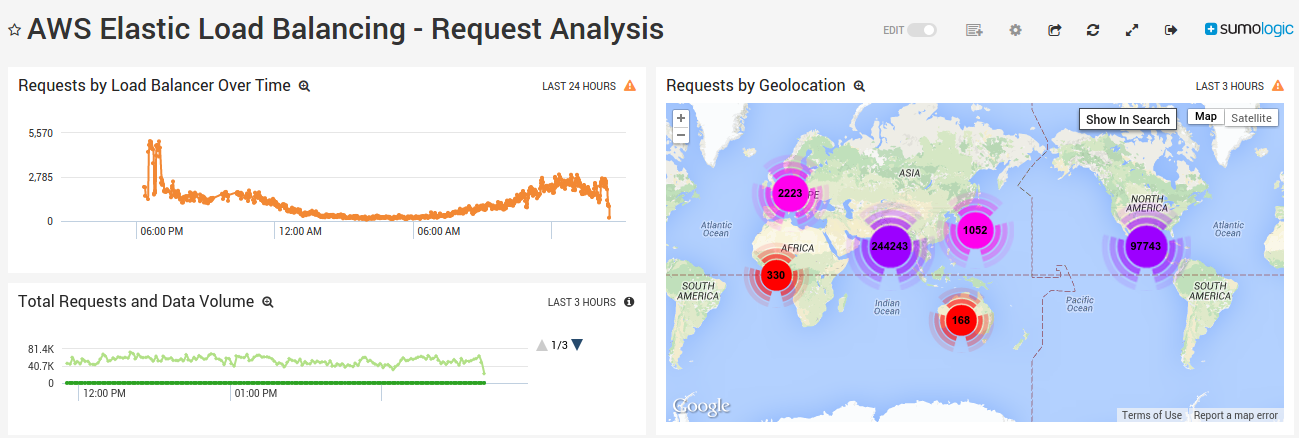
Task: Click the 2223 cluster over Europe
Action: point(790,193)
